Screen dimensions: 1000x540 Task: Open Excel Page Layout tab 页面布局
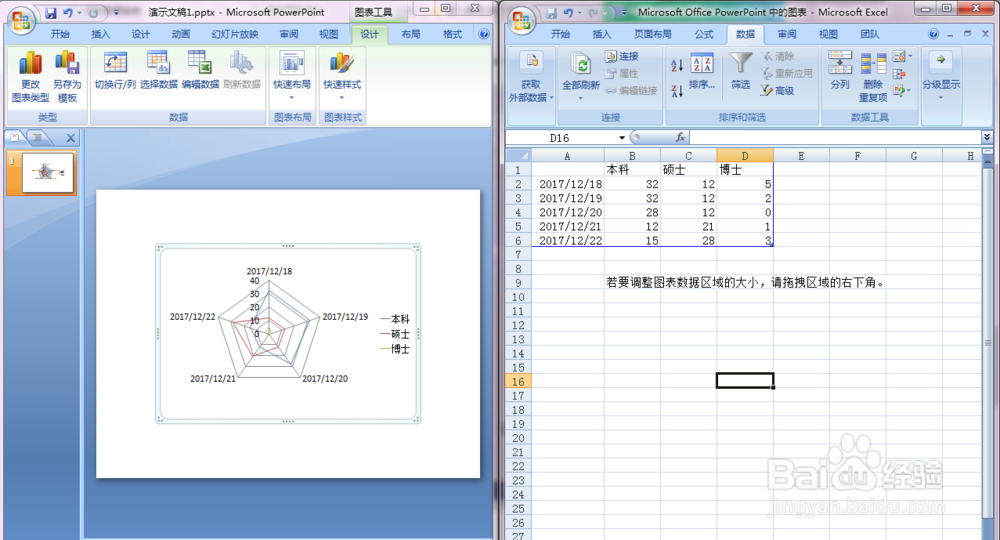pyautogui.click(x=652, y=34)
